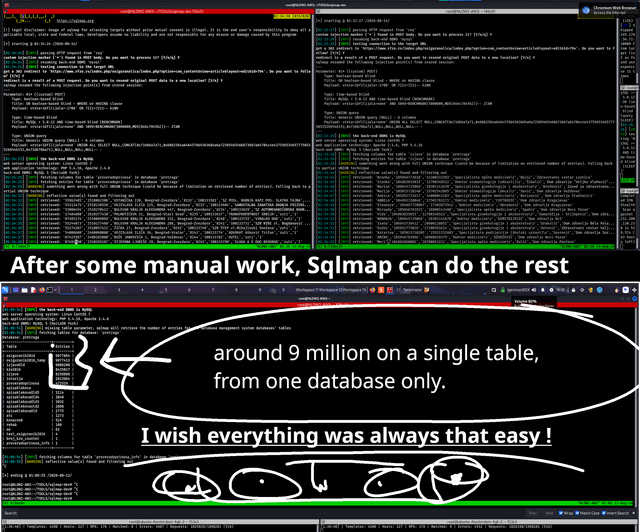Click the green lock VPN tray icon

502,290
